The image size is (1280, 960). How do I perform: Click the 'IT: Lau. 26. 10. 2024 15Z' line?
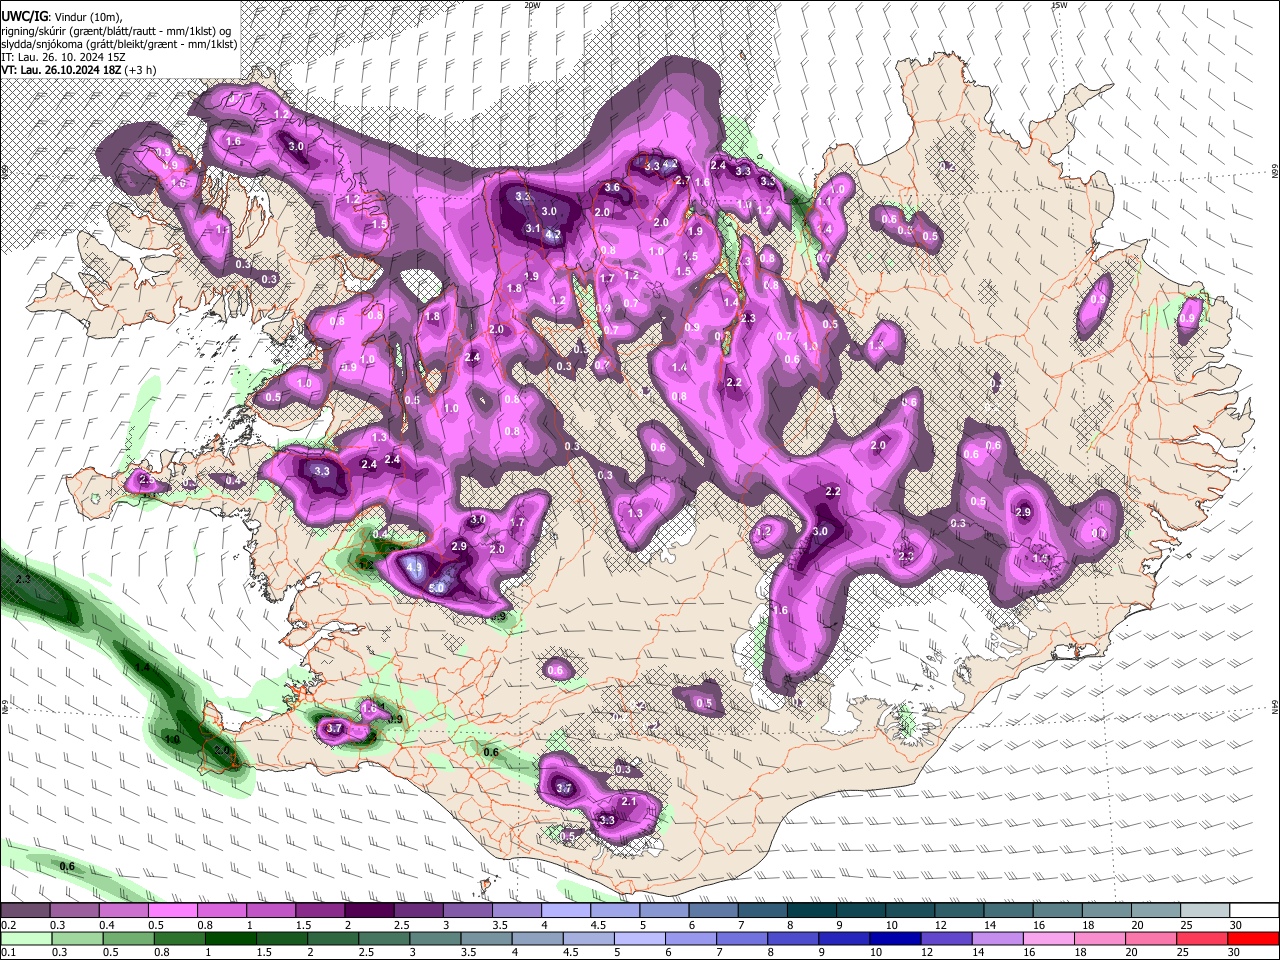tap(63, 57)
